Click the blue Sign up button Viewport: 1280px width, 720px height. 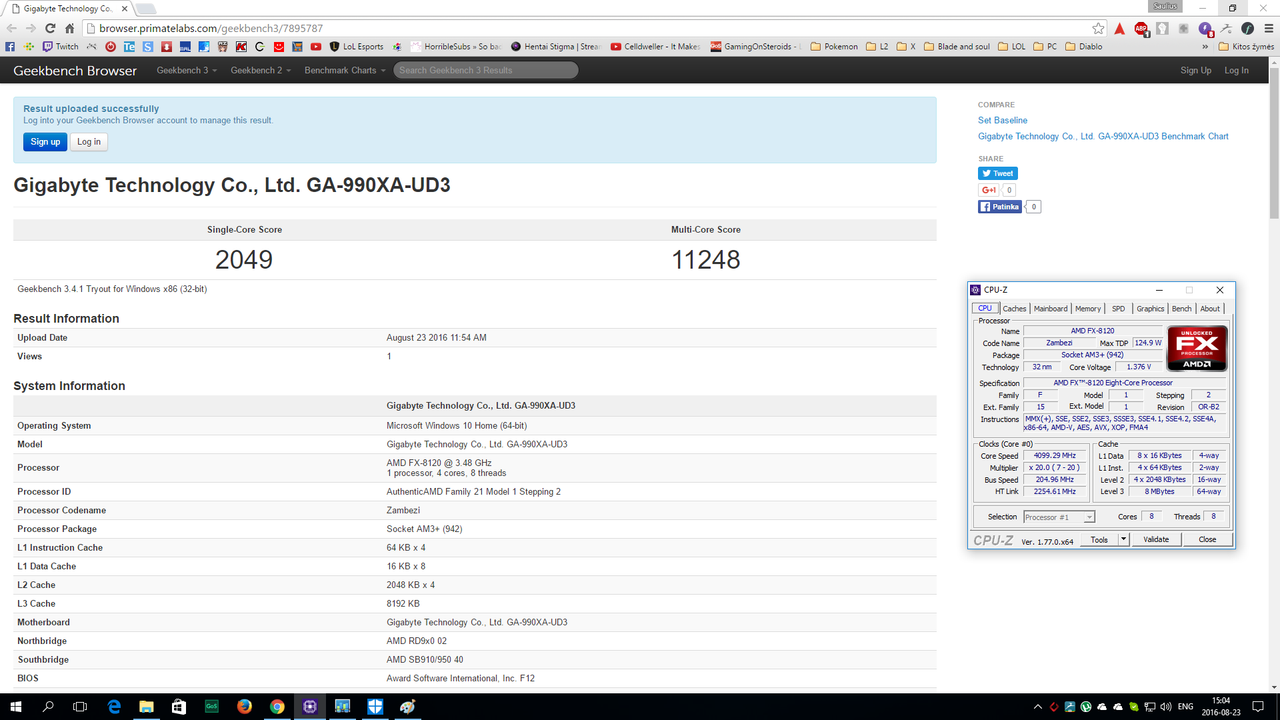45,142
